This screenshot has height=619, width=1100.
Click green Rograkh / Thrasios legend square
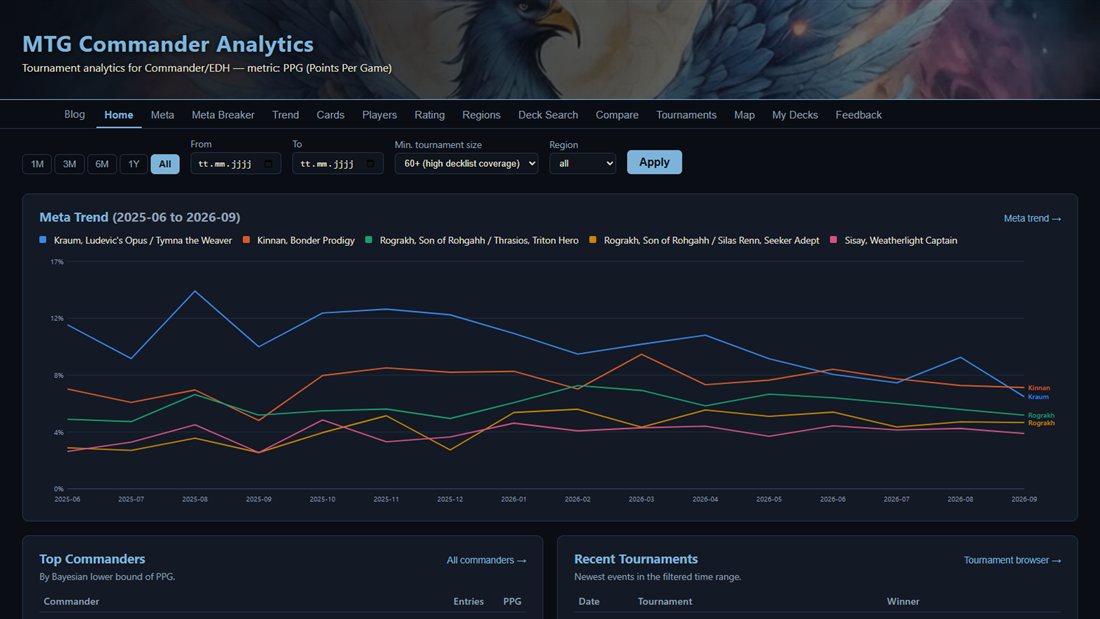(369, 240)
